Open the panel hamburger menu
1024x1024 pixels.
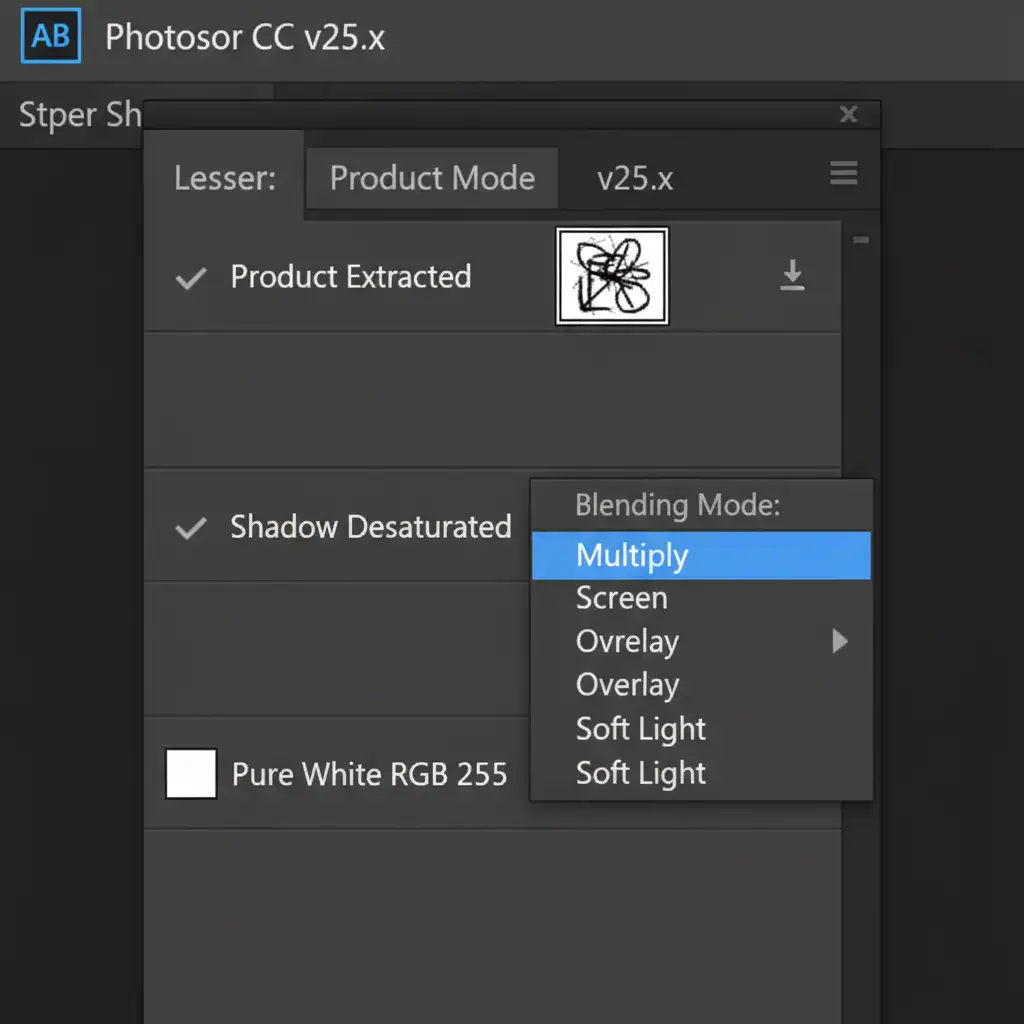point(843,174)
